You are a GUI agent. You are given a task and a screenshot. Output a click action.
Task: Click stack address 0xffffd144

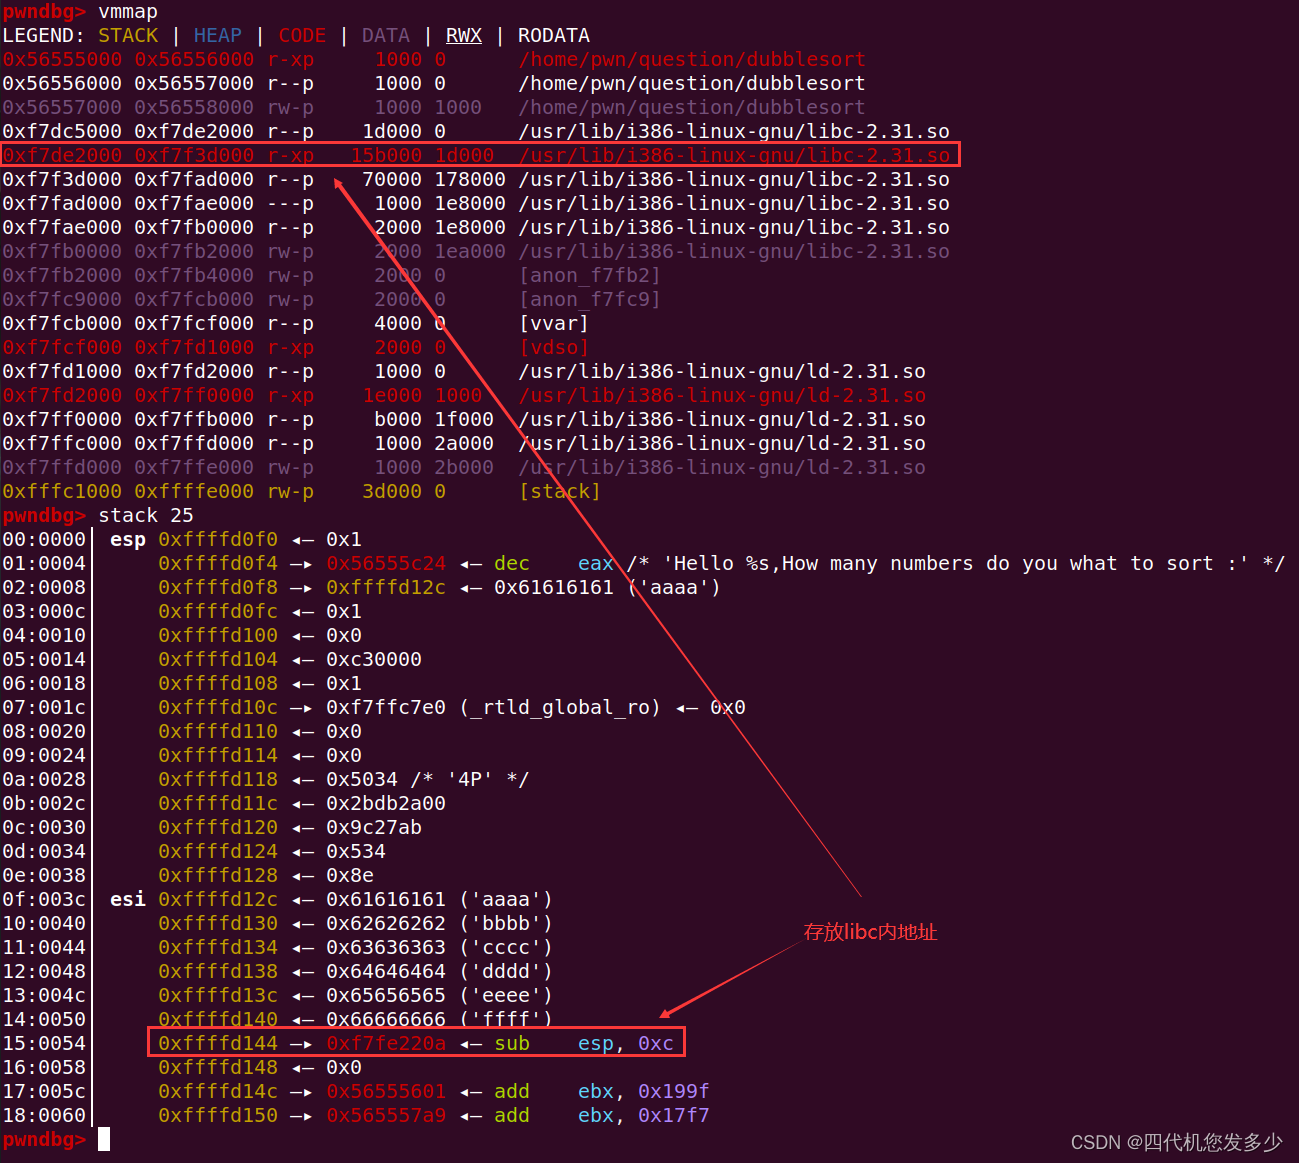coord(218,1044)
